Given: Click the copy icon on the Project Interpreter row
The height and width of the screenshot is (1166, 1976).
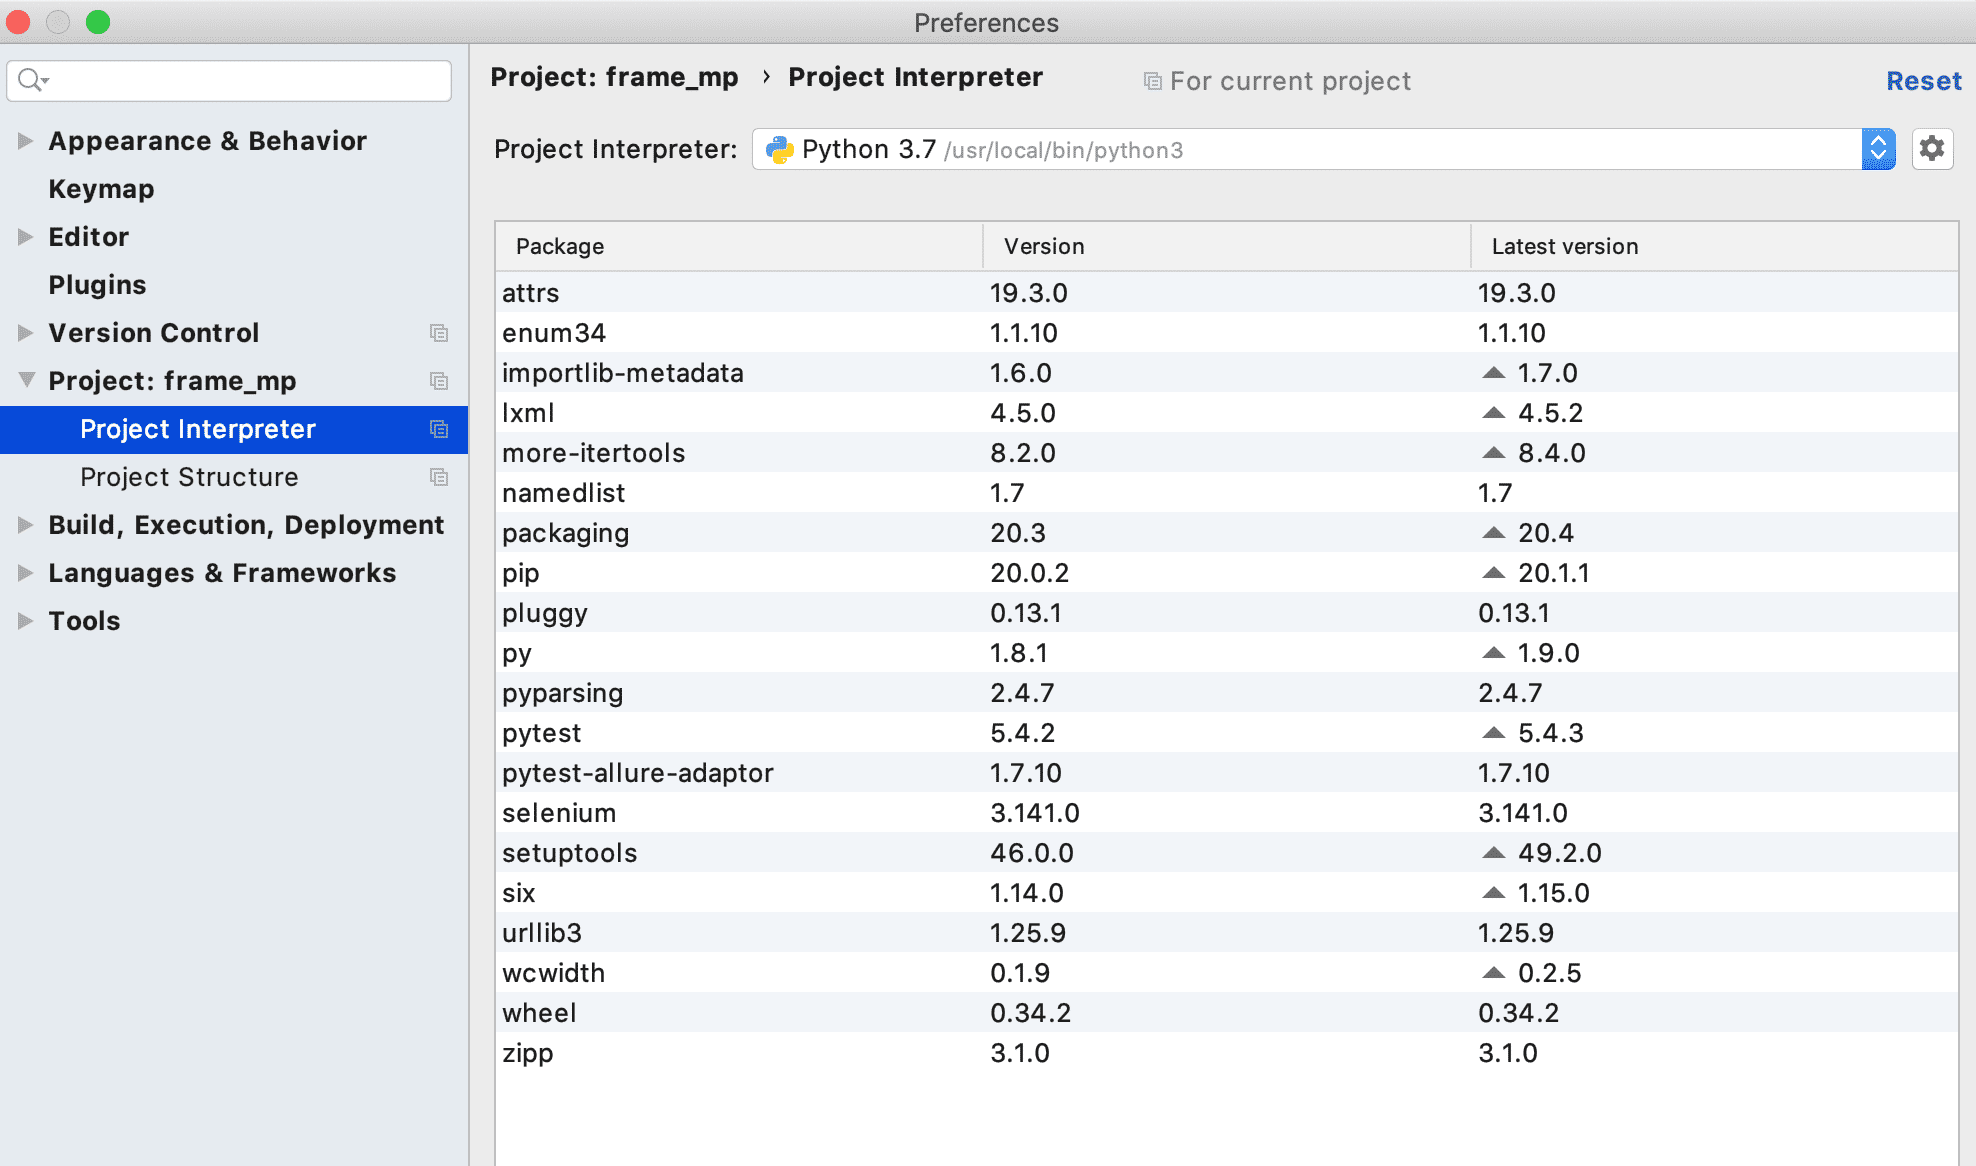Looking at the screenshot, I should [x=438, y=429].
